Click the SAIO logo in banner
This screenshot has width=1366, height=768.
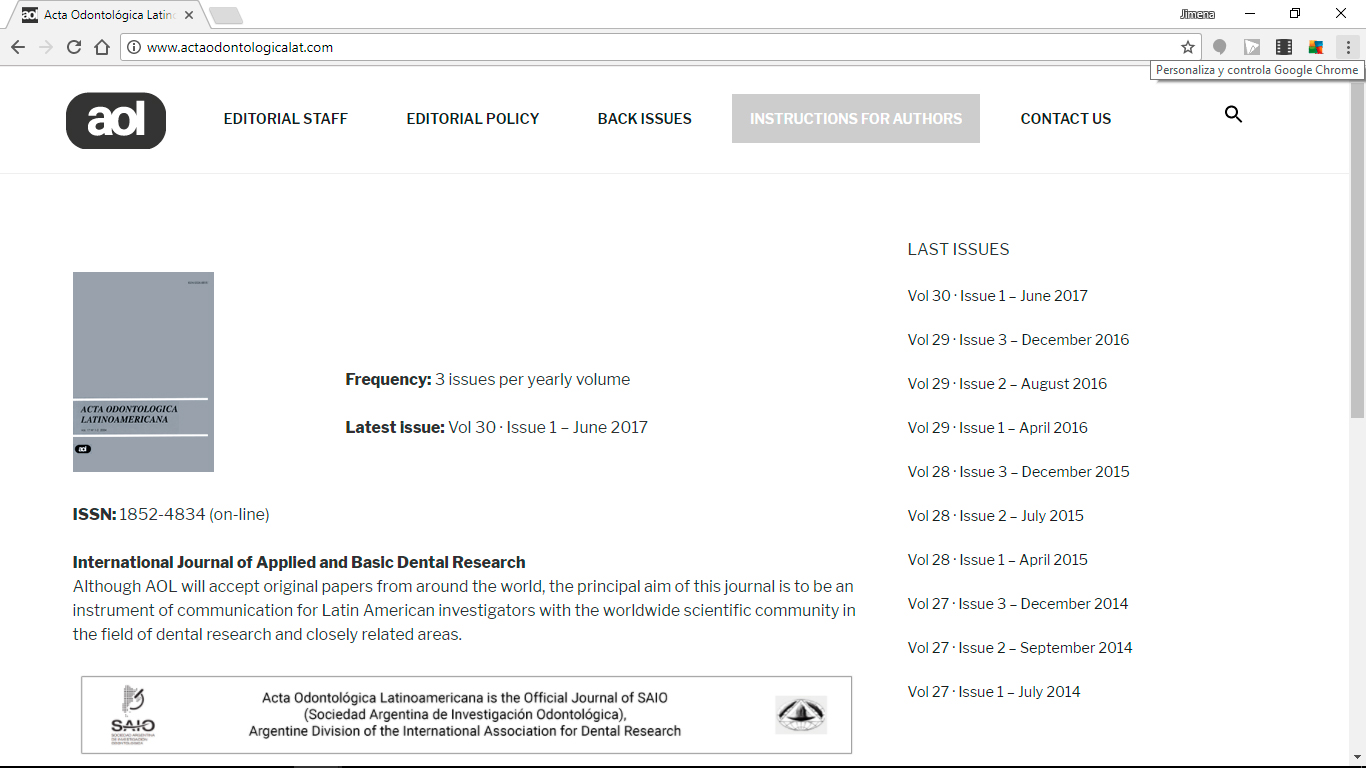click(133, 715)
